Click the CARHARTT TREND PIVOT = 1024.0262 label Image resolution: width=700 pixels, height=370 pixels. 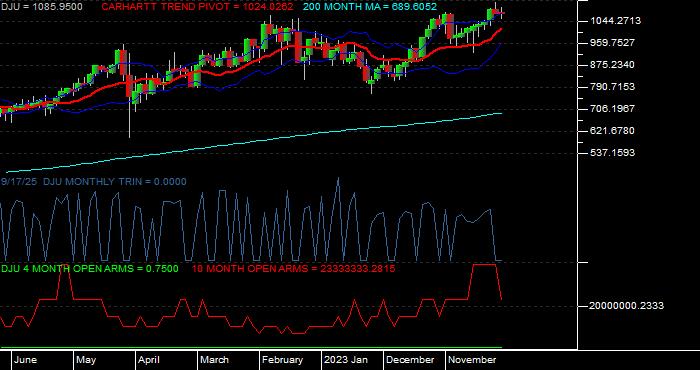pos(197,7)
